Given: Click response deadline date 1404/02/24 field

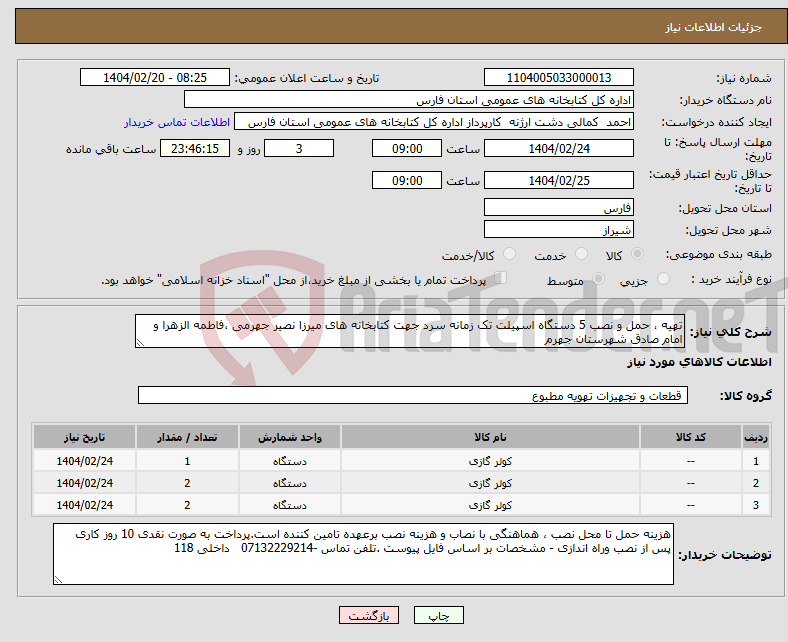Looking at the screenshot, I should [559, 148].
